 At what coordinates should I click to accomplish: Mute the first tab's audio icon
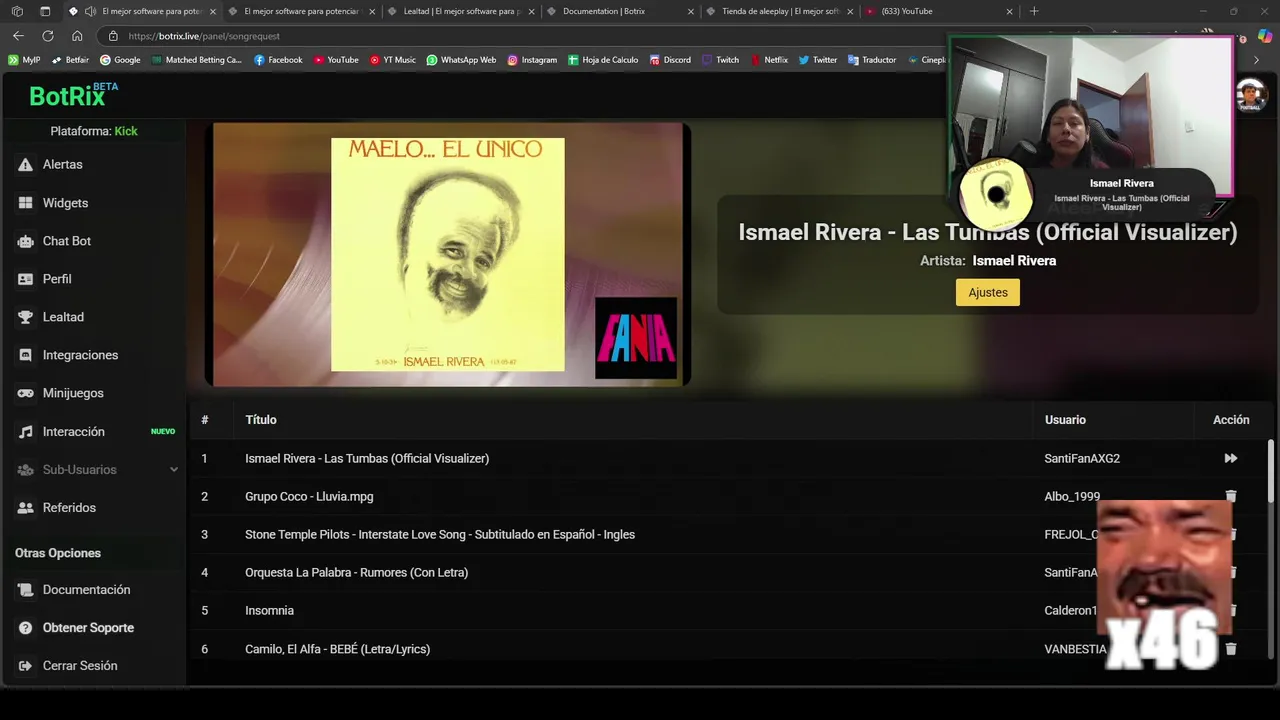tap(90, 11)
